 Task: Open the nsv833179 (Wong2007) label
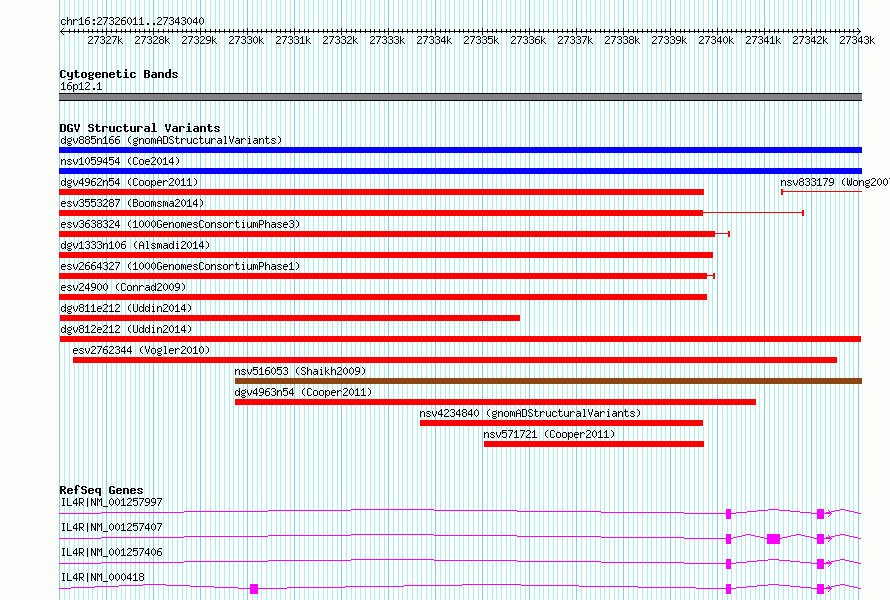pyautogui.click(x=834, y=182)
